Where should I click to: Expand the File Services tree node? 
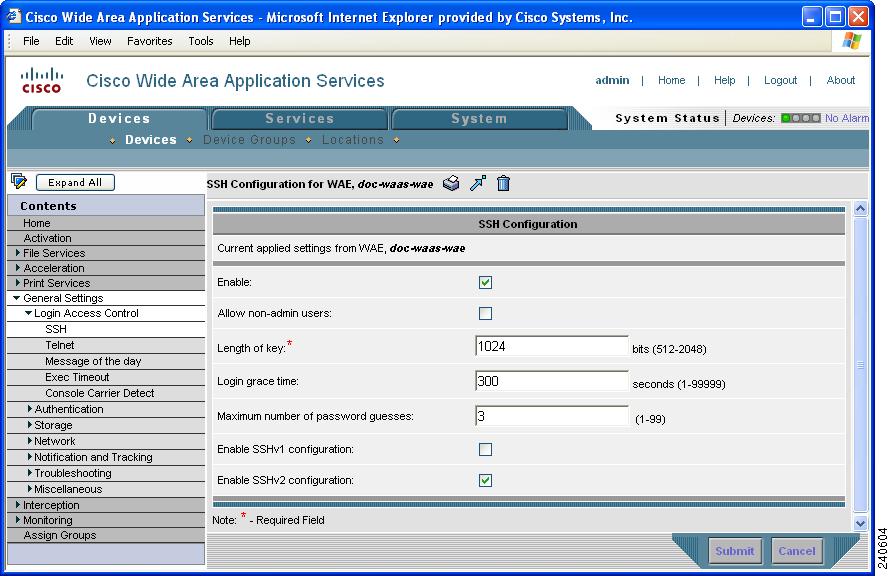18,253
